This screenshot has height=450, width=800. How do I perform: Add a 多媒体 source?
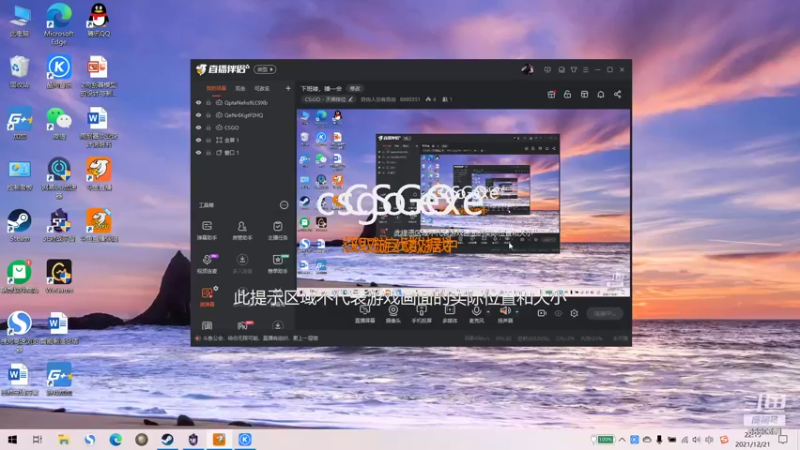[449, 314]
